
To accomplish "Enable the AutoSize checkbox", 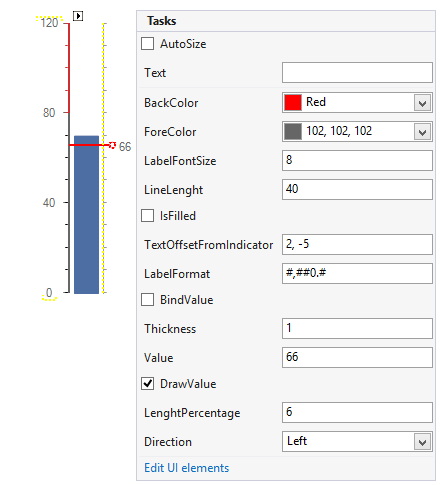I will [147, 44].
